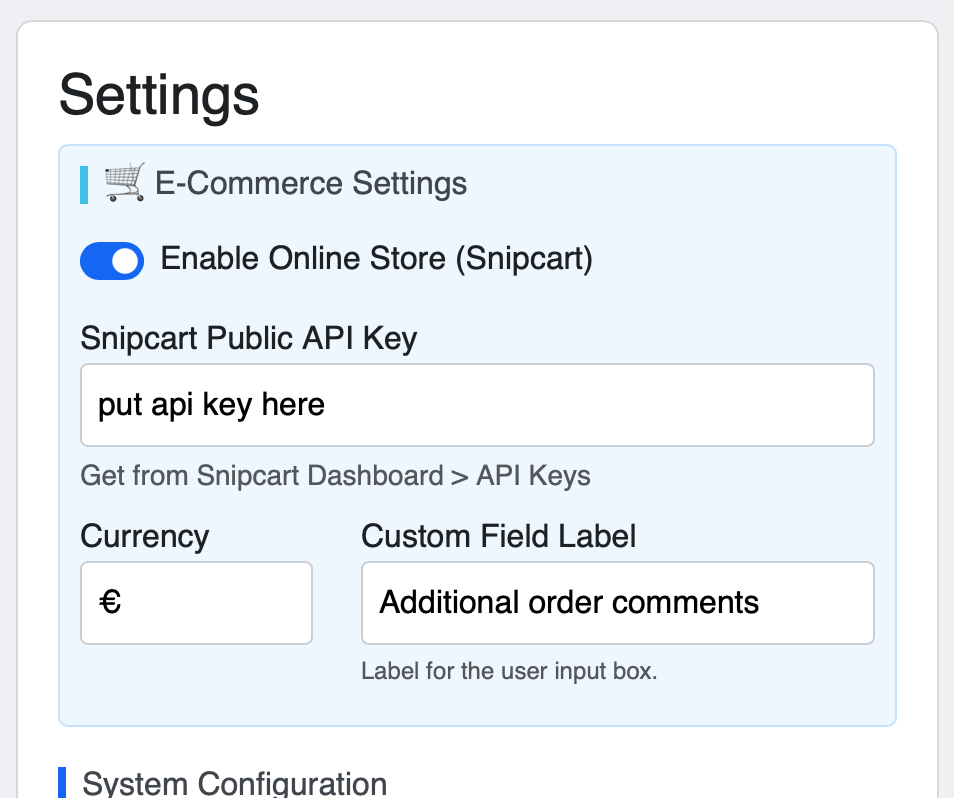
Task: Click the Enable Online Store (Snipcart) label
Action: [376, 259]
